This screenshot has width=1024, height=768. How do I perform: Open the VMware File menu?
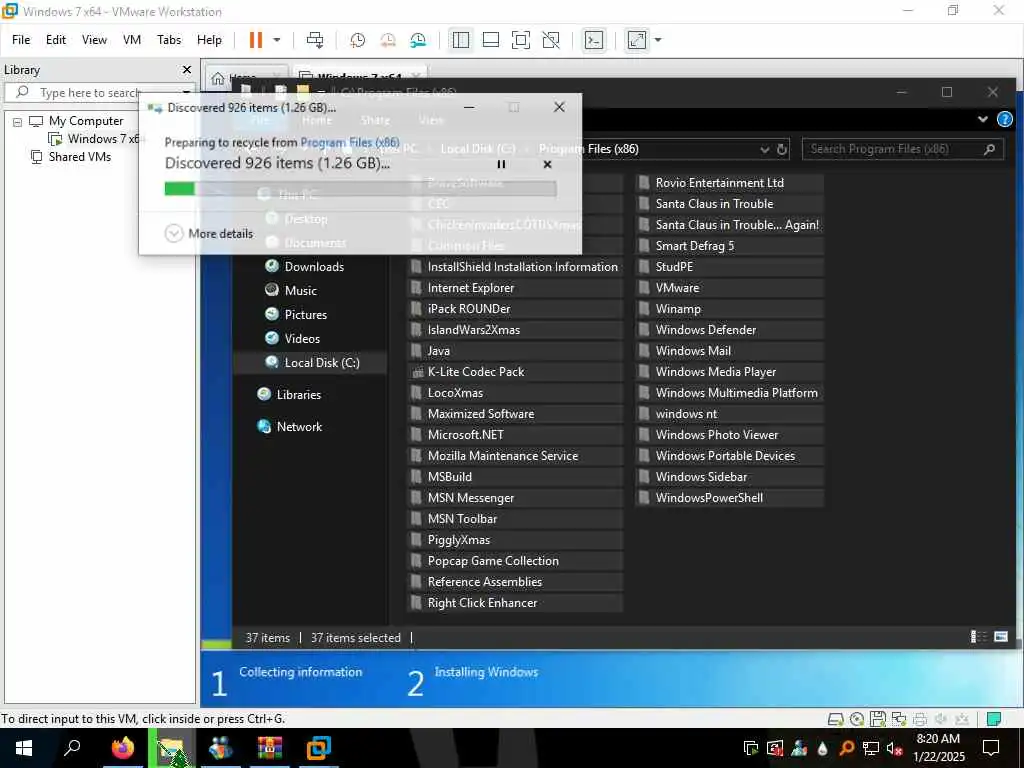21,40
